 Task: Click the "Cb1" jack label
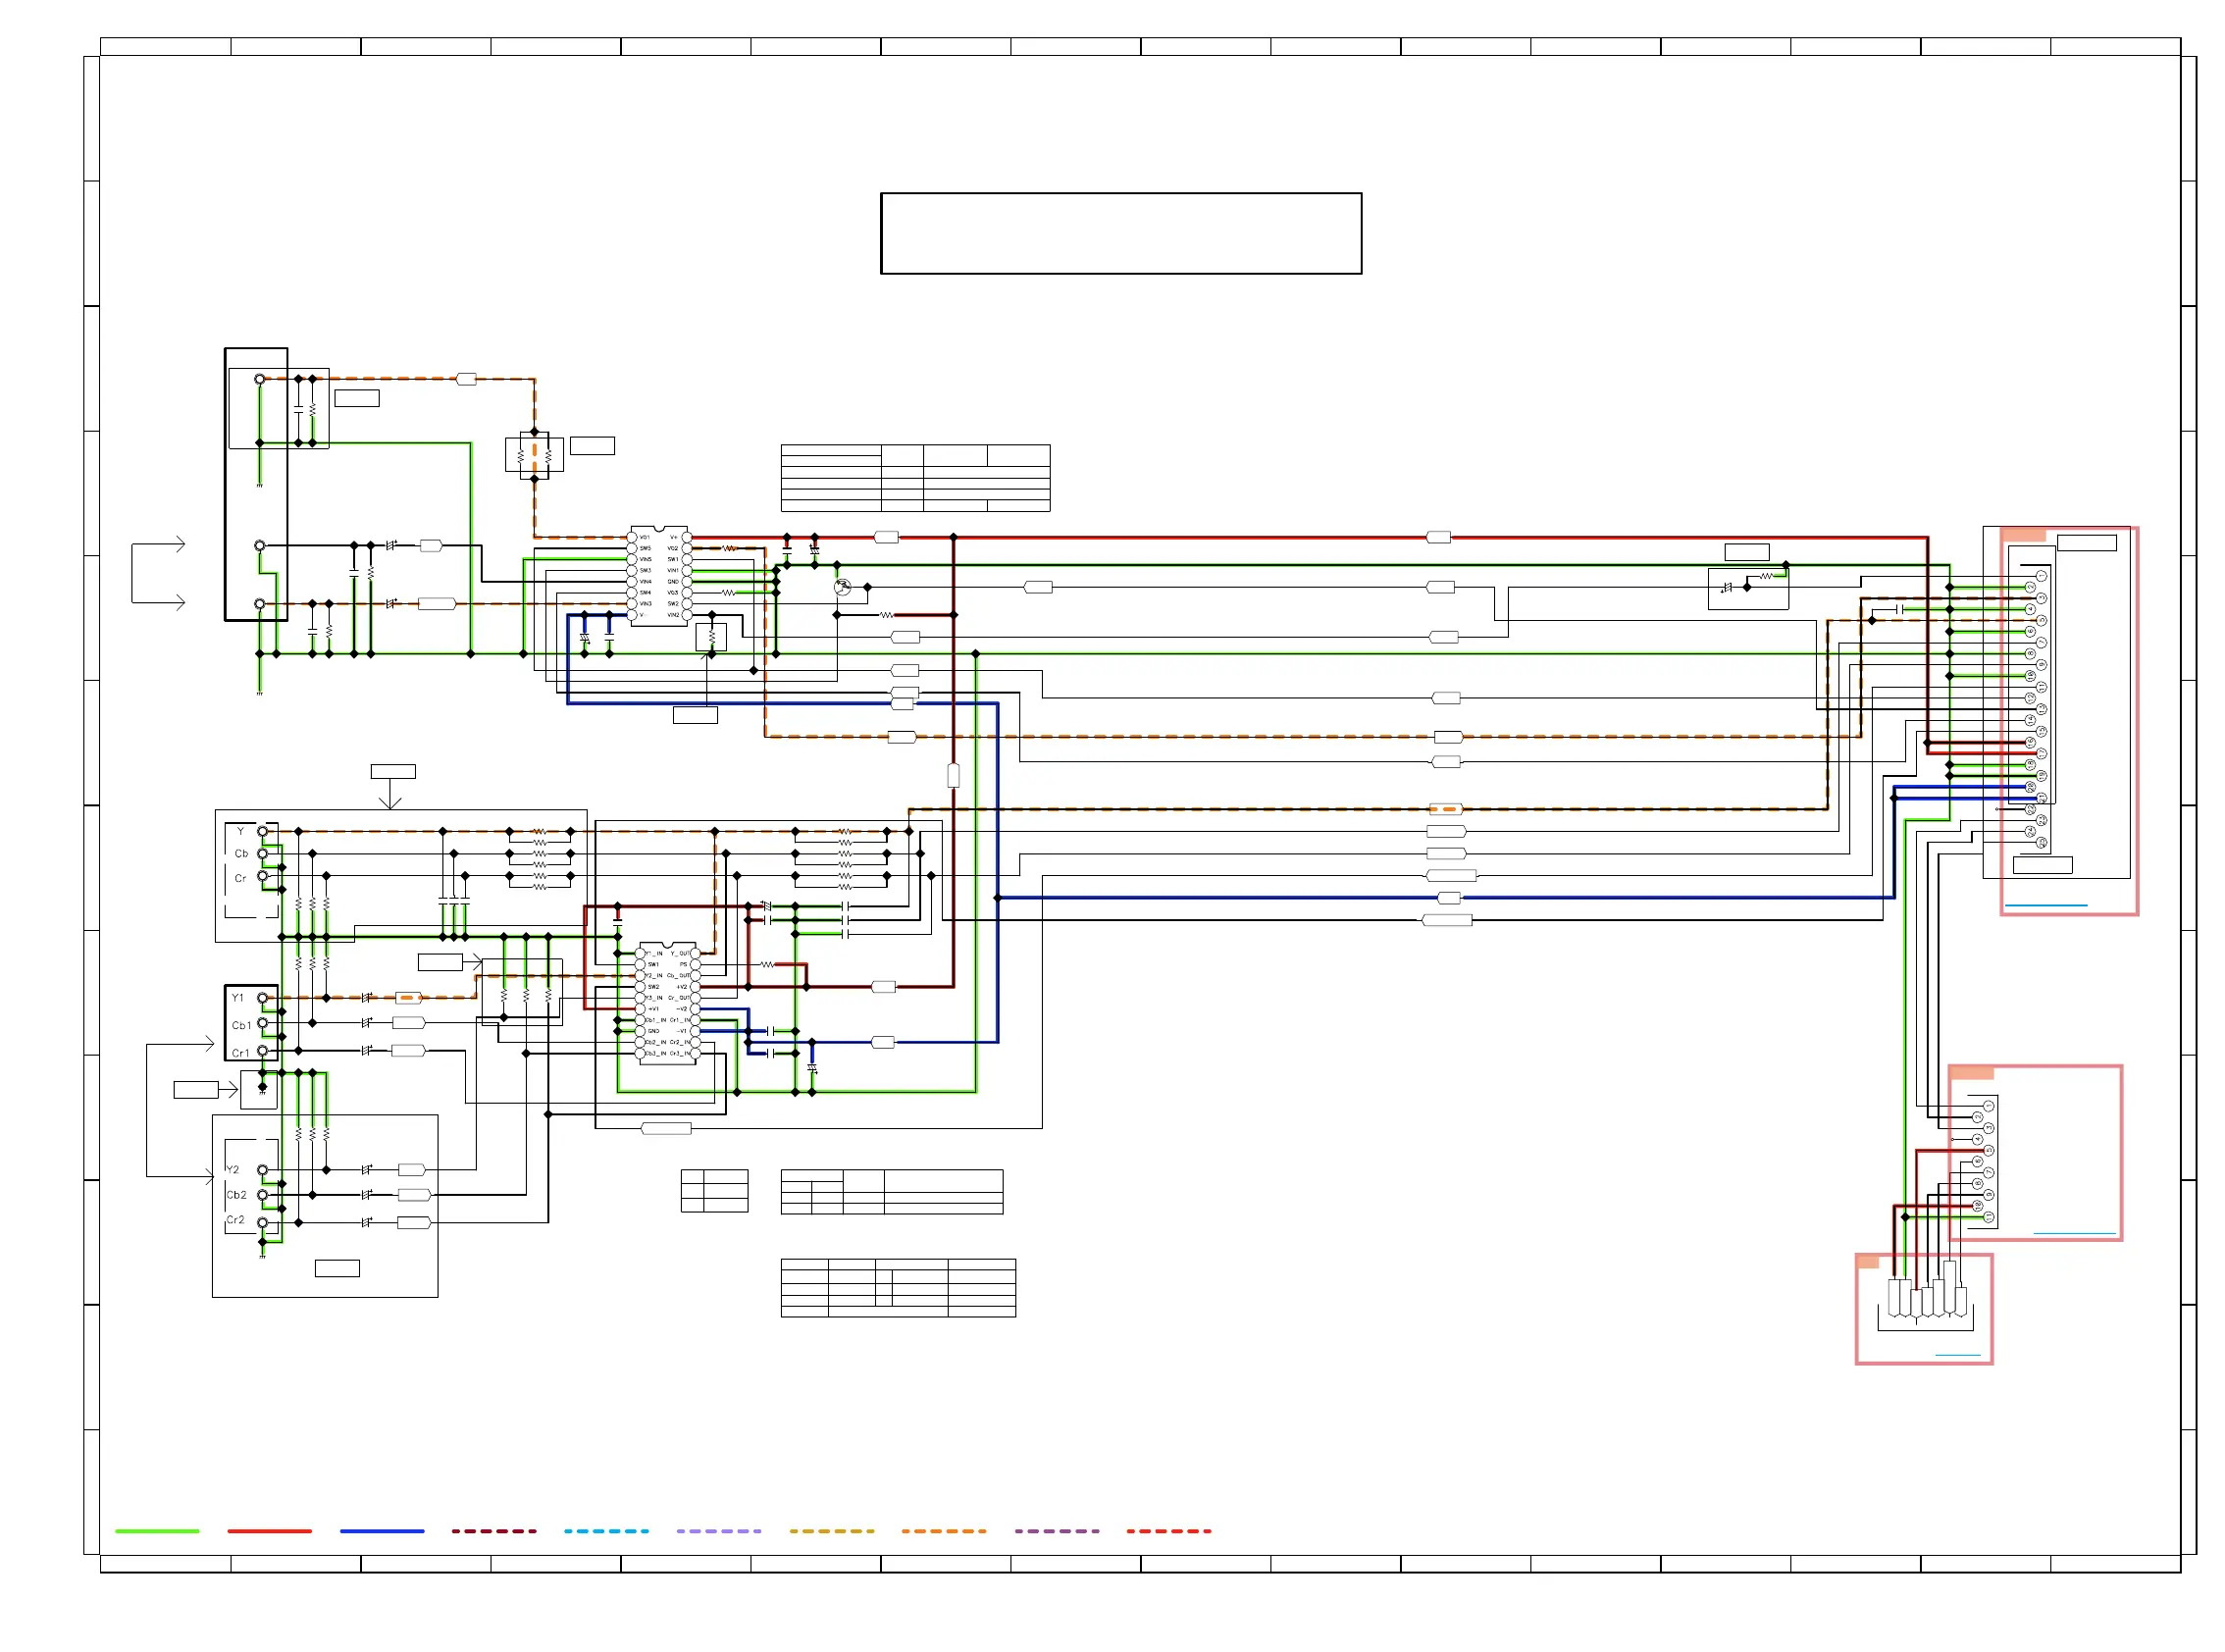coord(241,1026)
